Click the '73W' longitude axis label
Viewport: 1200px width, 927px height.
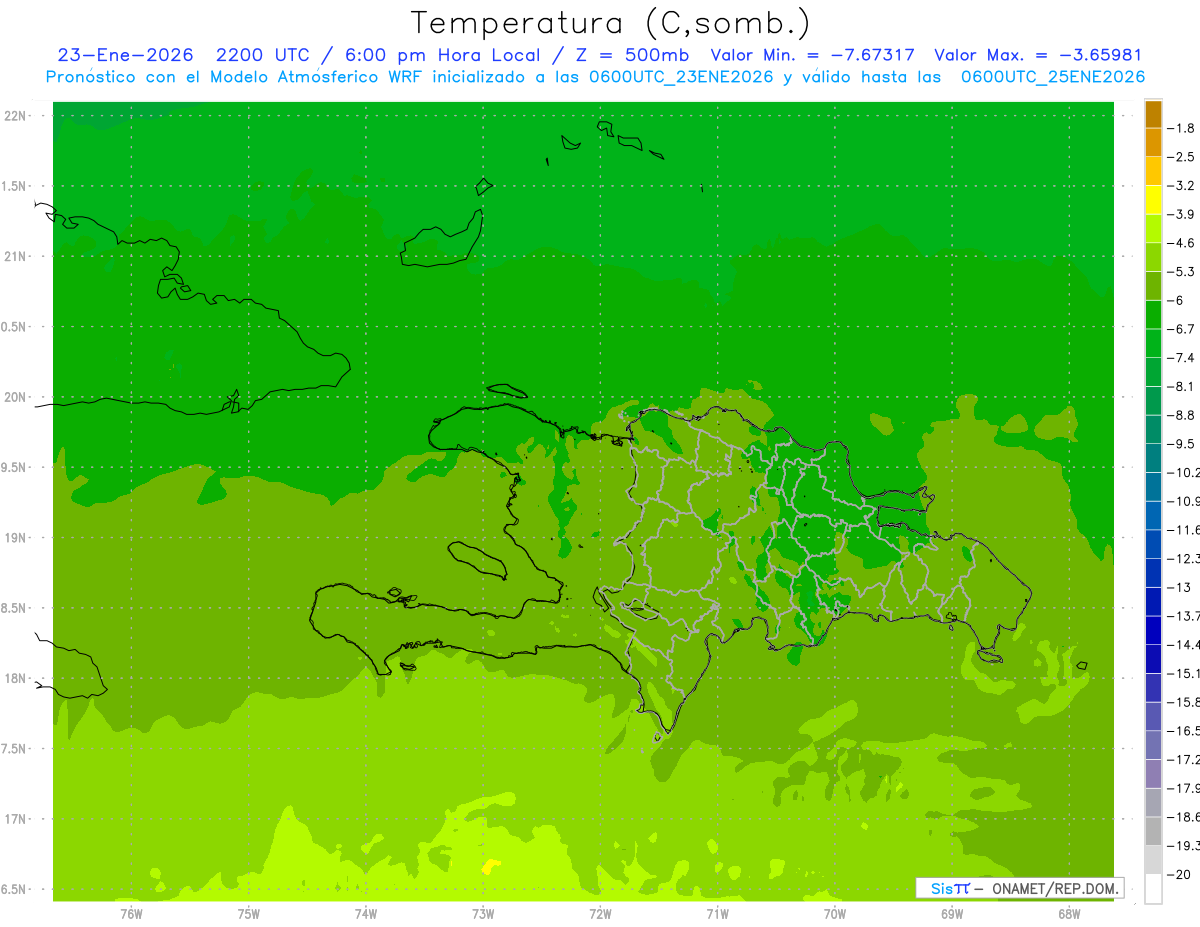click(x=483, y=913)
